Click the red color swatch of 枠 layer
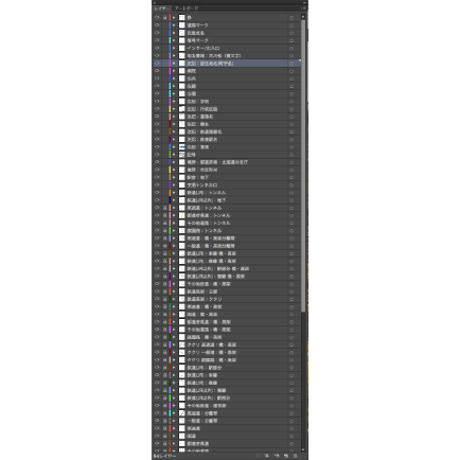 pos(170,17)
